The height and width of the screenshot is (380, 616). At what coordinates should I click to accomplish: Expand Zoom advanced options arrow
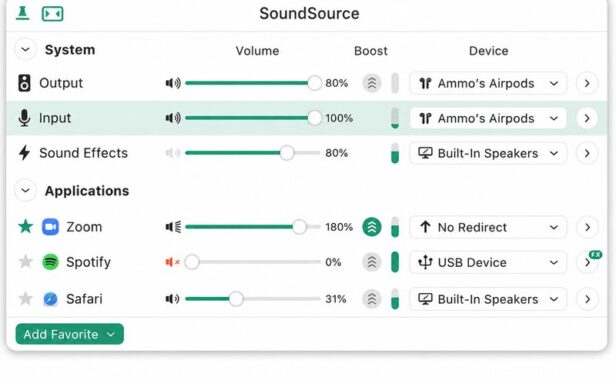click(587, 227)
